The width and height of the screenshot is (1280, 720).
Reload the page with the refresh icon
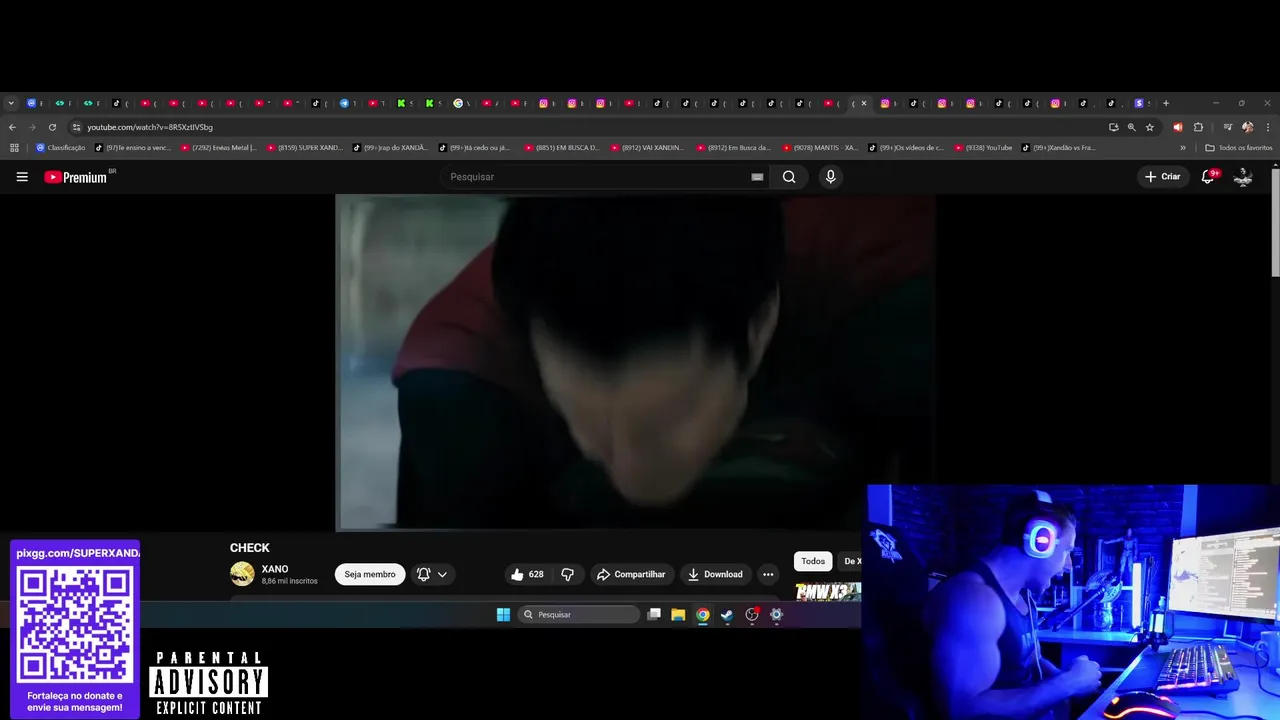[52, 127]
